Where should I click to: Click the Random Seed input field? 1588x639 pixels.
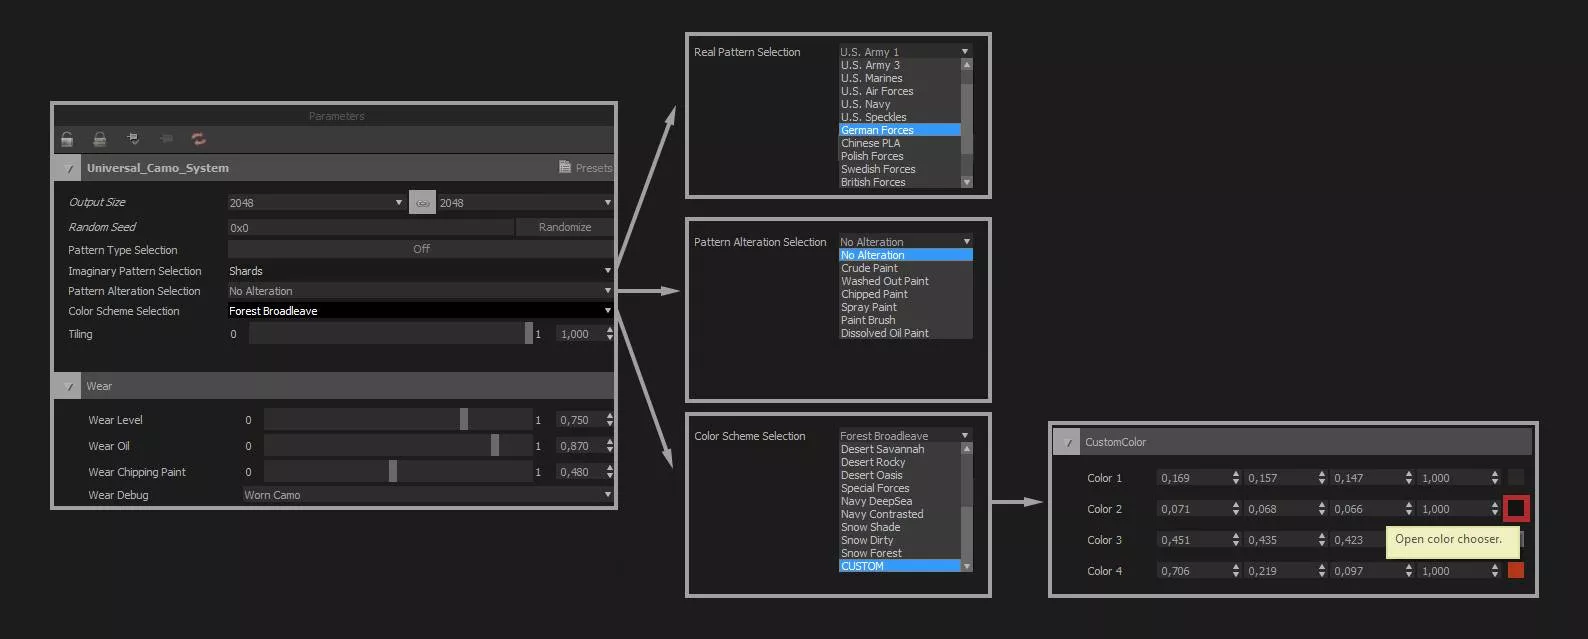pos(370,228)
